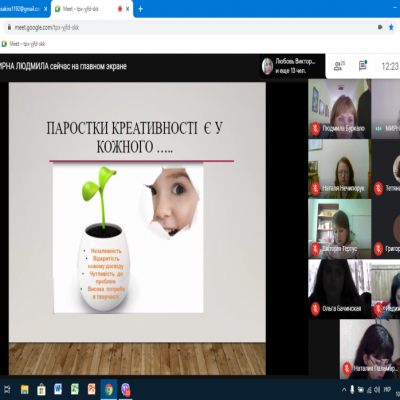Click muted mic icon on Ольга Бечинская tile
The image size is (400, 400).
[315, 308]
